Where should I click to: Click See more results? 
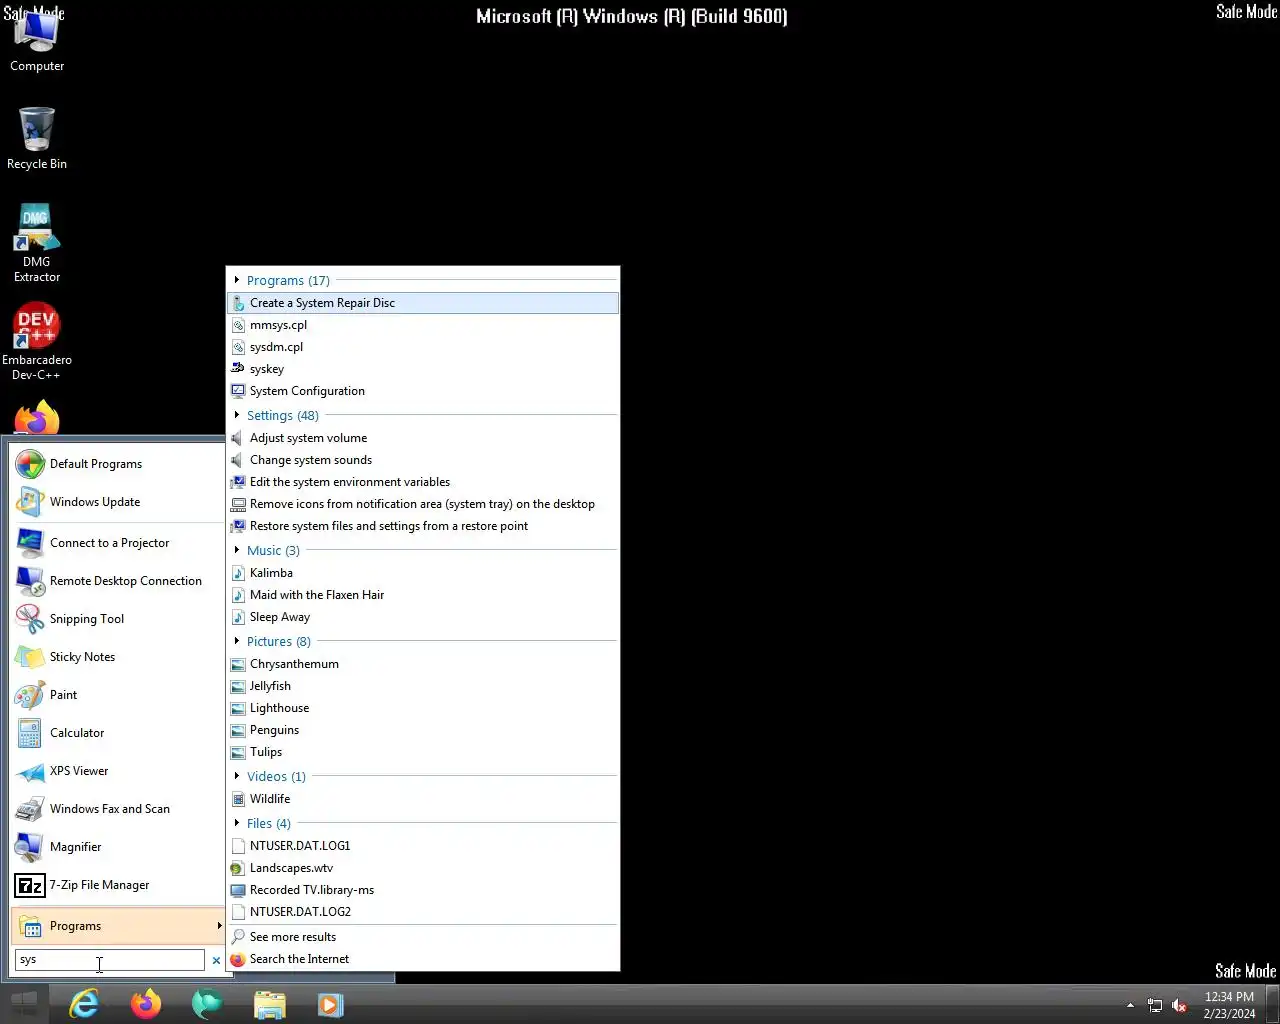click(x=423, y=937)
